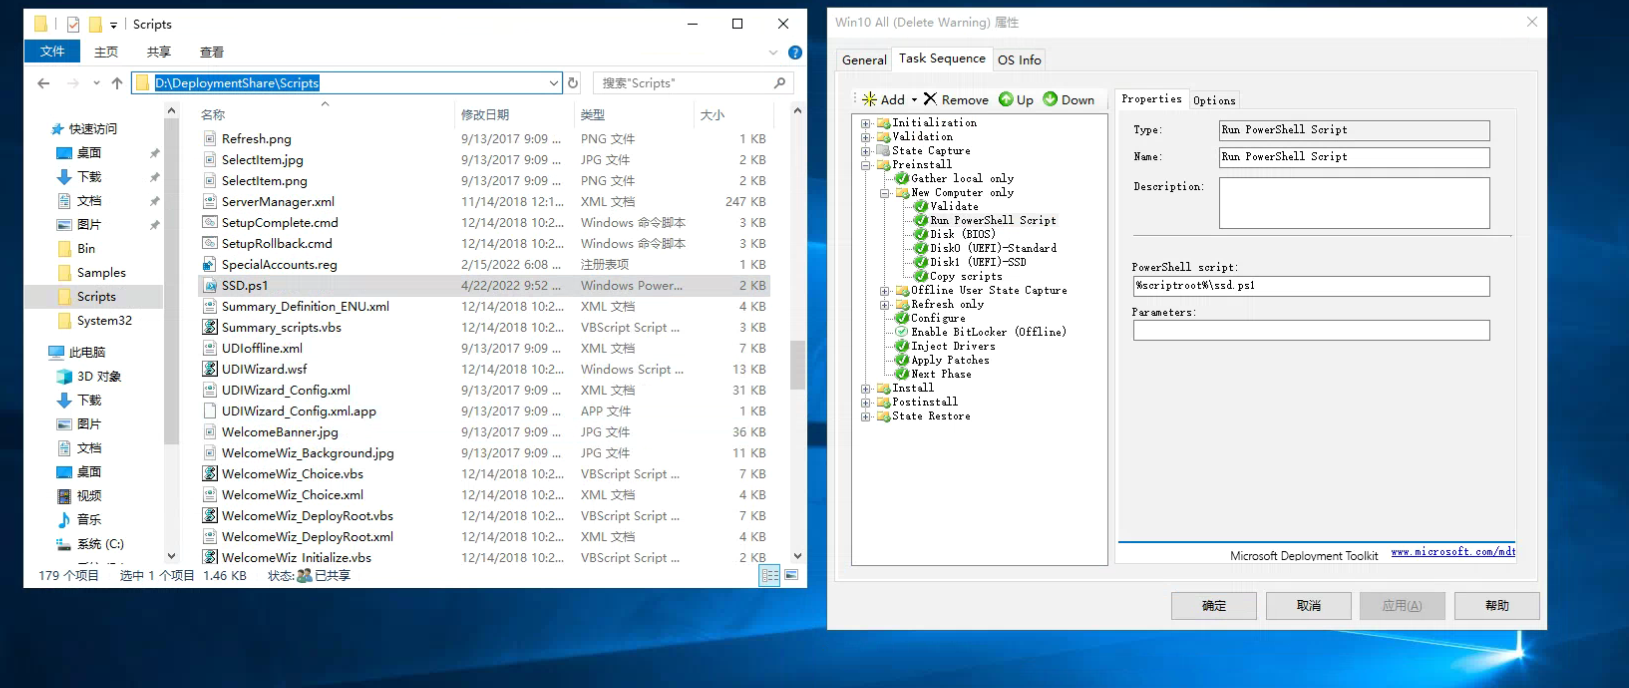Select Disk1 (UEFI)-SSD step in tree
1629x688 pixels.
click(977, 262)
